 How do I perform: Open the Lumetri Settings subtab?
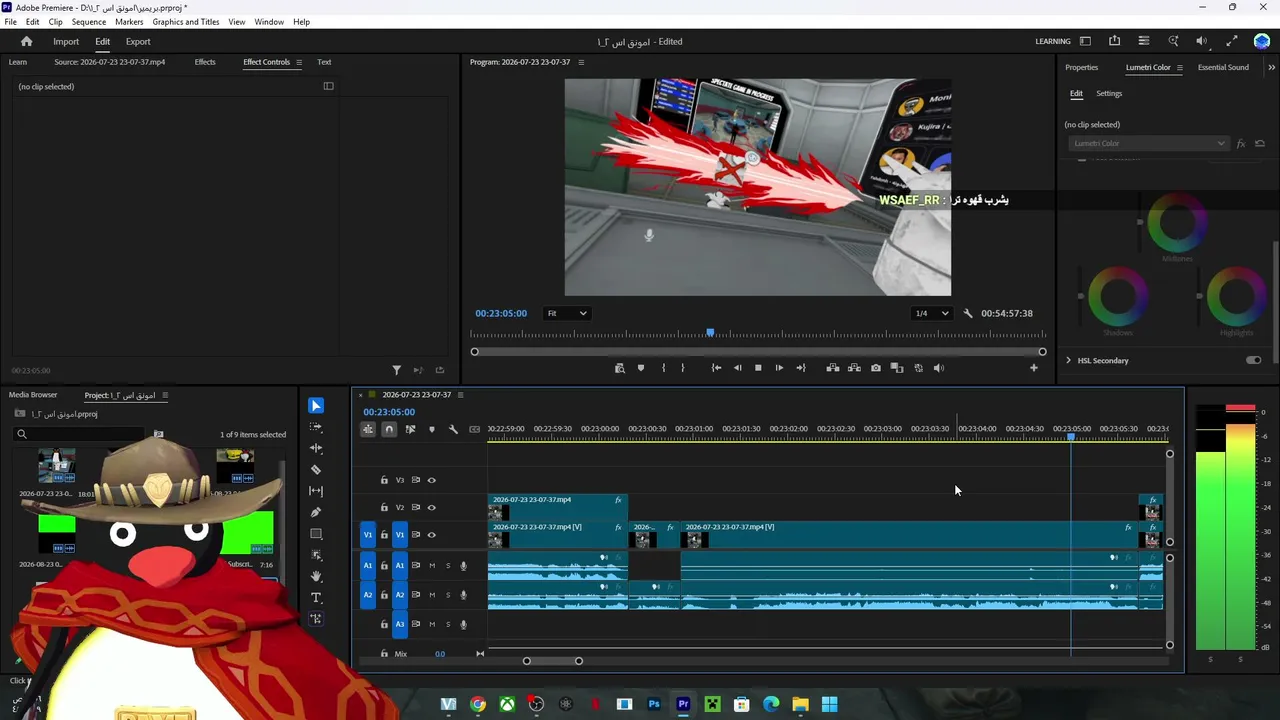[1109, 93]
